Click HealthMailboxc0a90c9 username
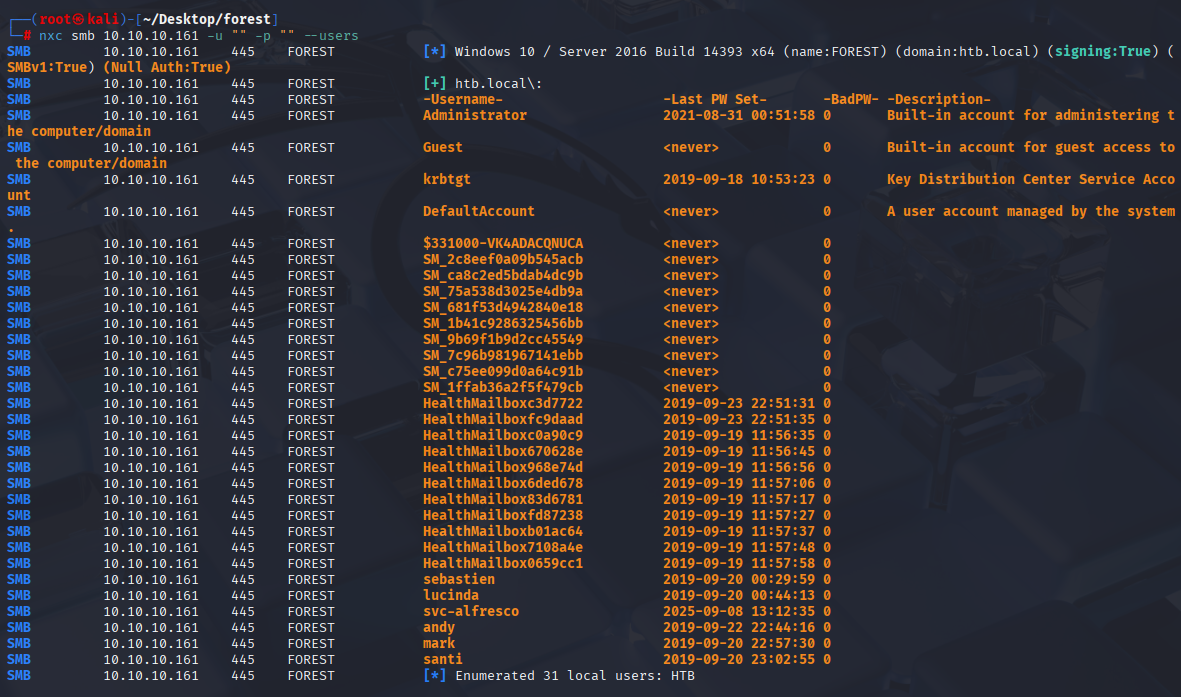The height and width of the screenshot is (697, 1181). (x=502, y=436)
